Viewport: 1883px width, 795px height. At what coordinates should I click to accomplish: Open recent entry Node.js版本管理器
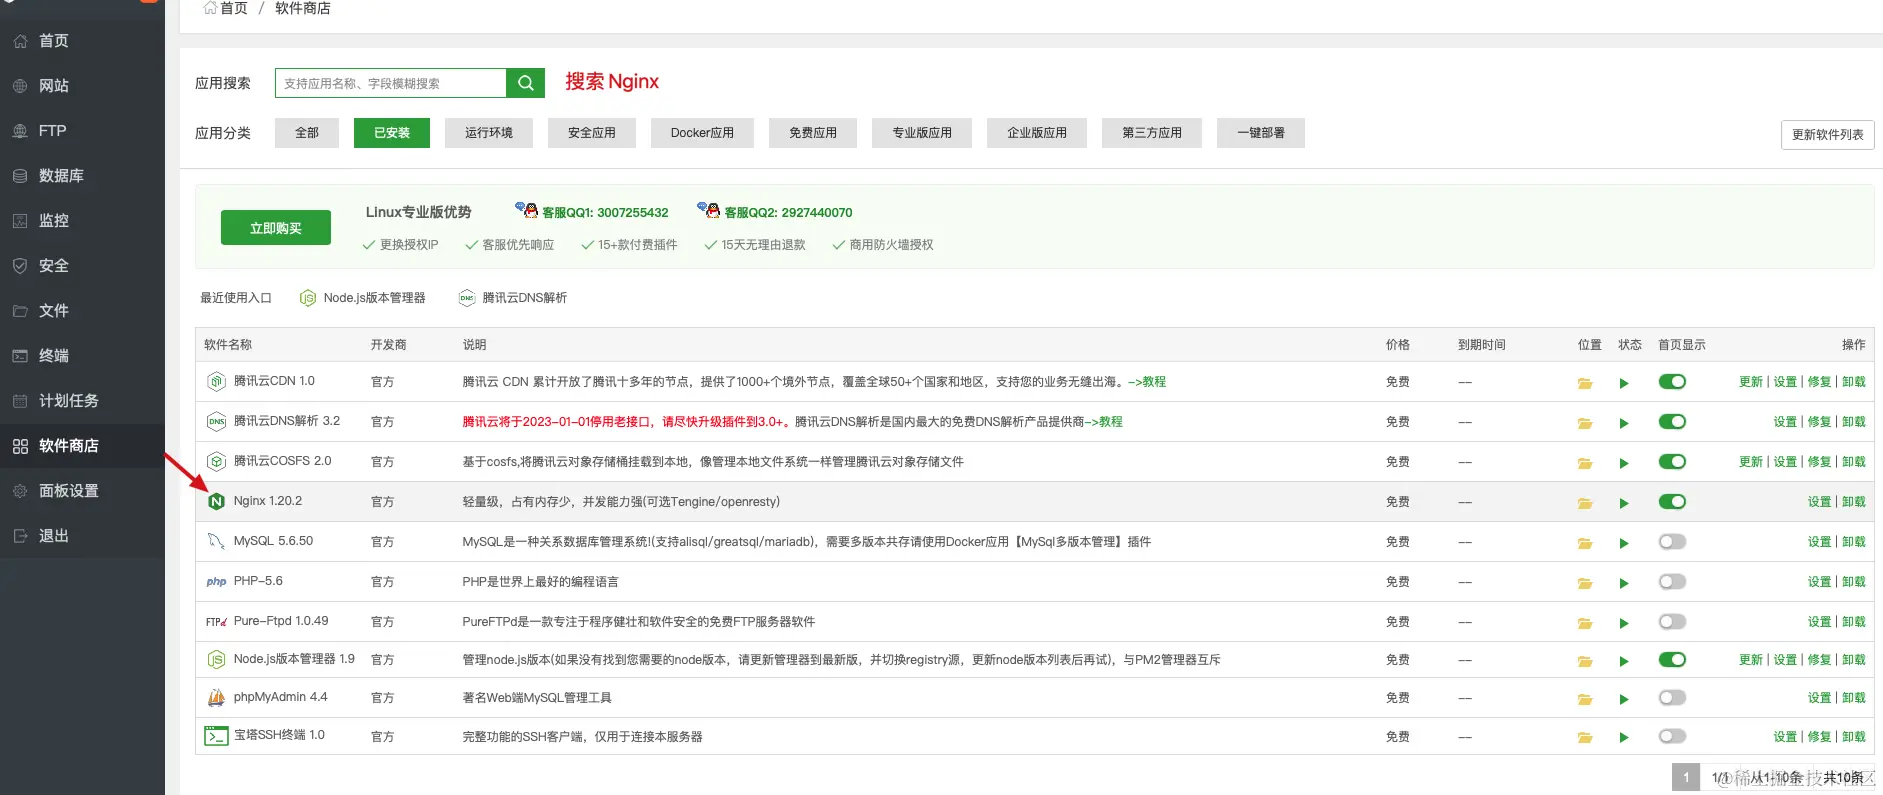(363, 298)
